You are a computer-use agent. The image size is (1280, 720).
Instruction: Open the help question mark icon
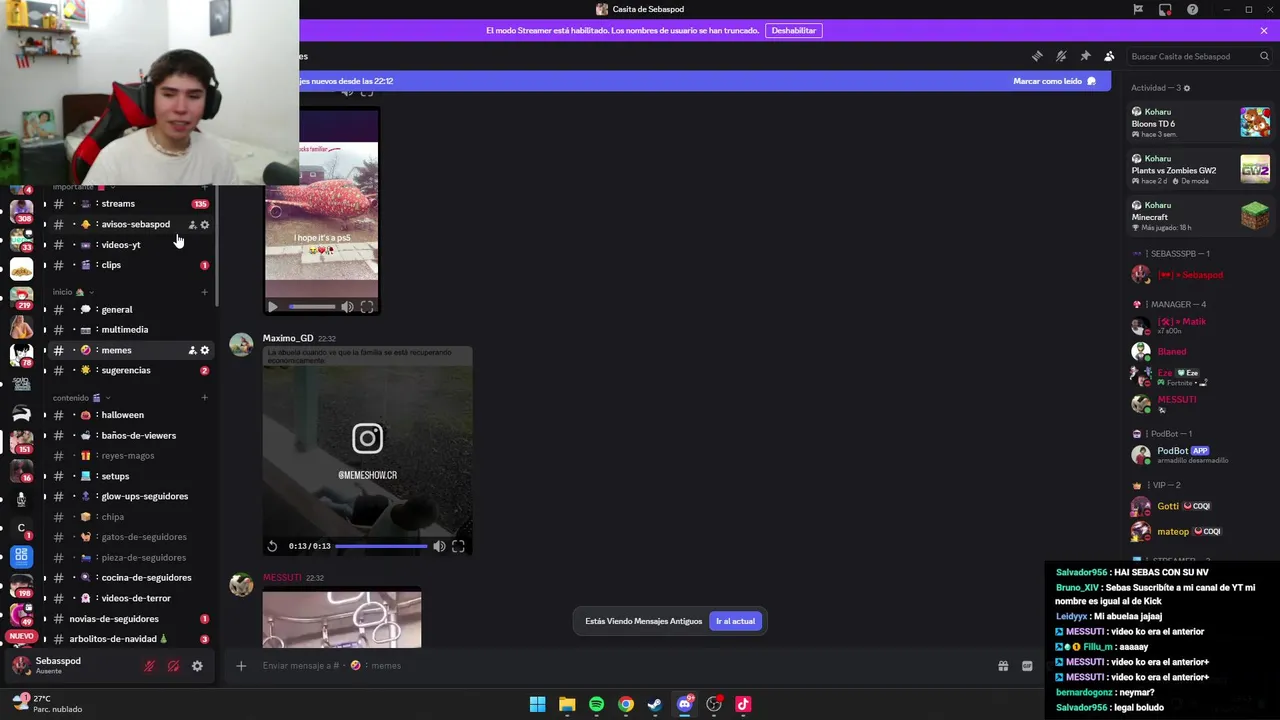(x=1192, y=9)
